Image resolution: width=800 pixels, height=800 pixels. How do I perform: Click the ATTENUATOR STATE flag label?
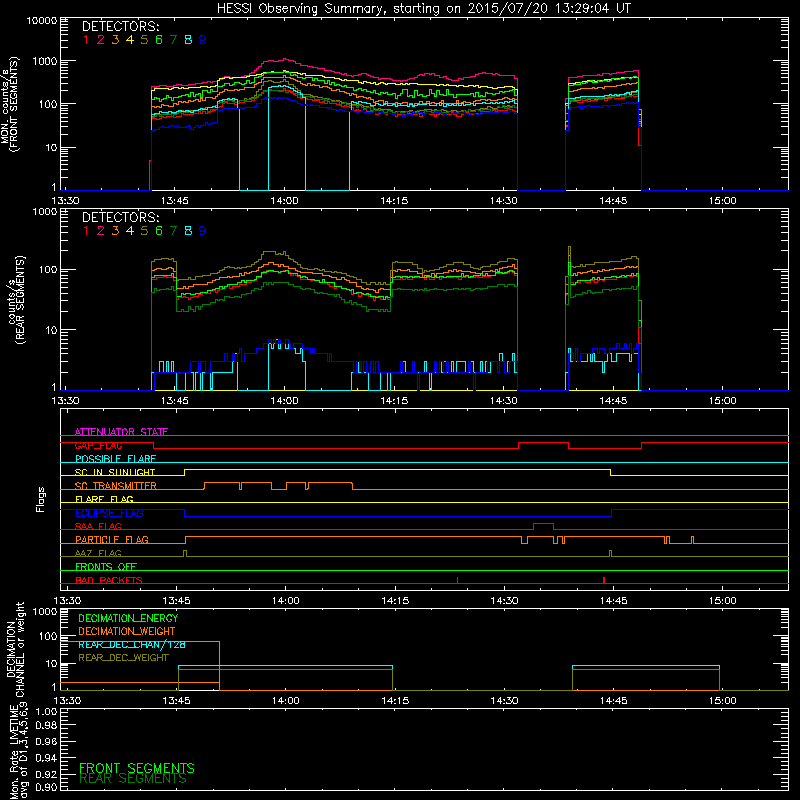pyautogui.click(x=121, y=432)
